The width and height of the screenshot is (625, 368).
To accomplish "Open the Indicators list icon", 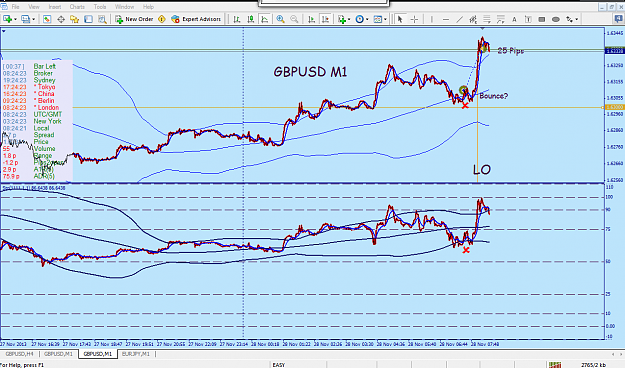I will tap(342, 19).
